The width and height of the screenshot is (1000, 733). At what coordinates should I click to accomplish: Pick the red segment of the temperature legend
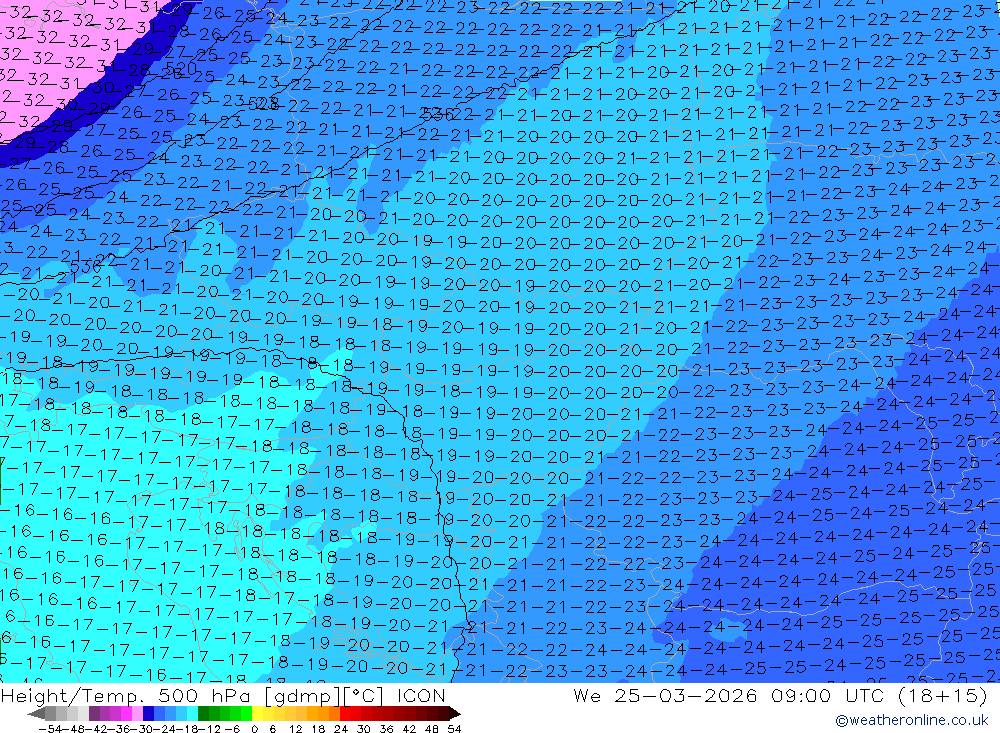355,713
